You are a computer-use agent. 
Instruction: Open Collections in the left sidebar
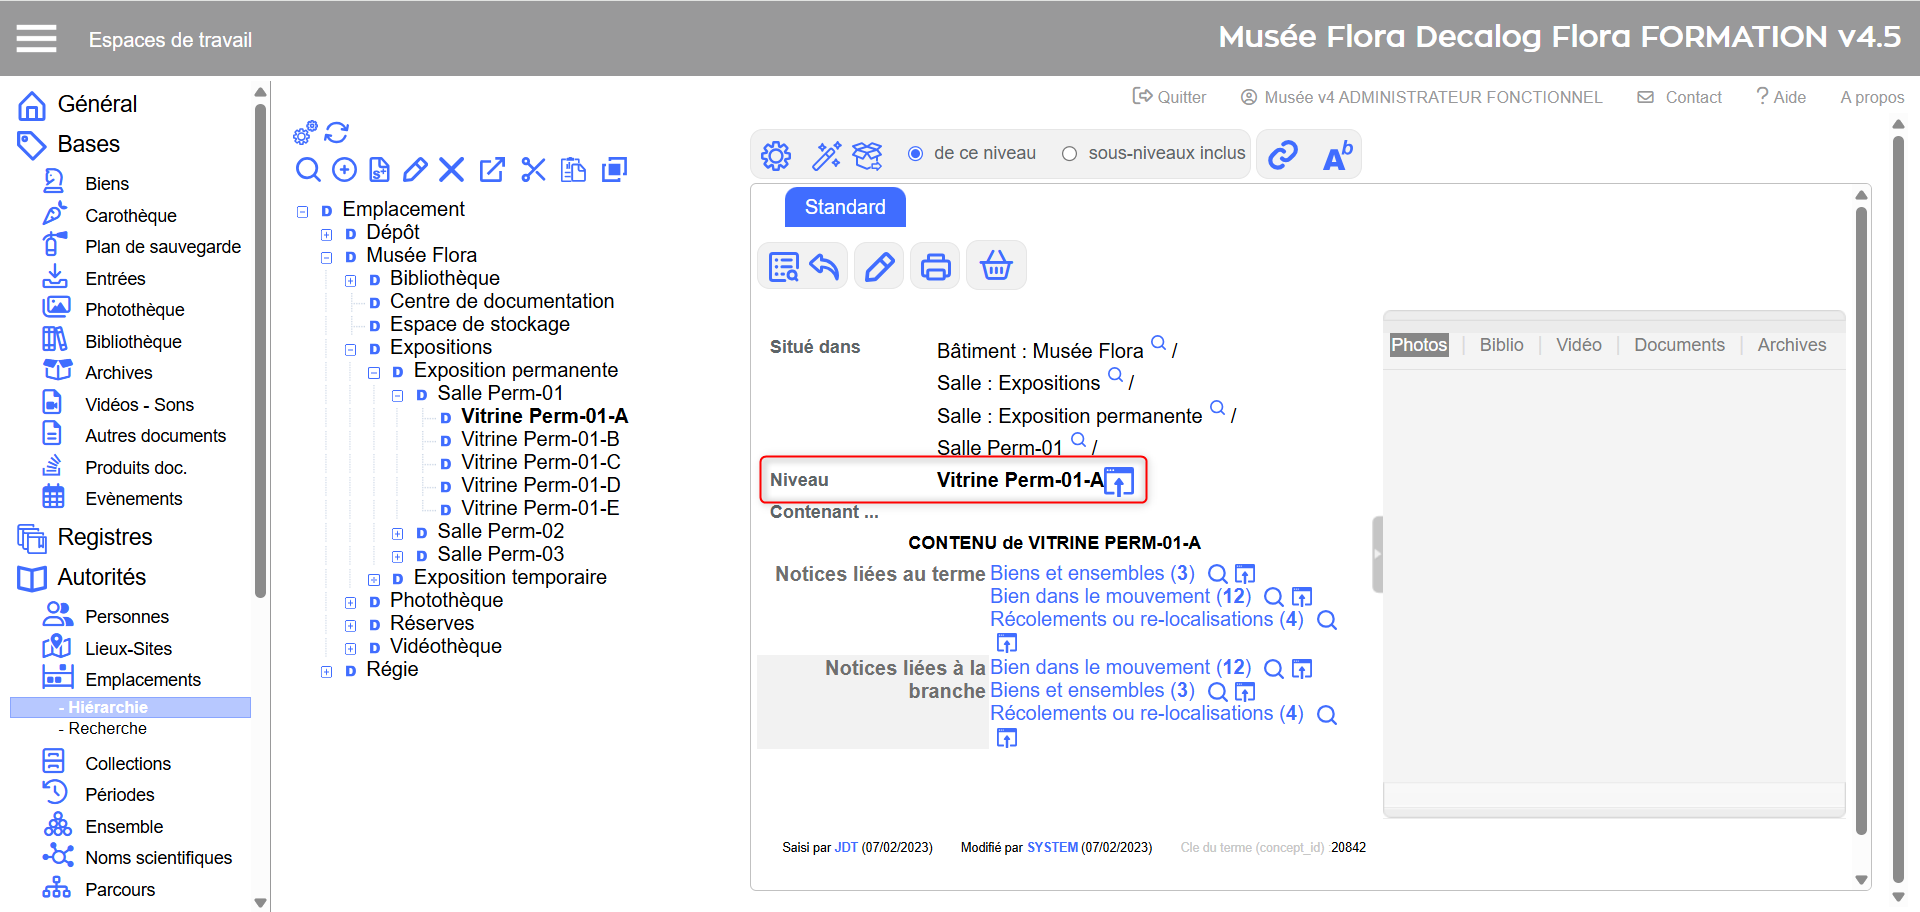[128, 763]
